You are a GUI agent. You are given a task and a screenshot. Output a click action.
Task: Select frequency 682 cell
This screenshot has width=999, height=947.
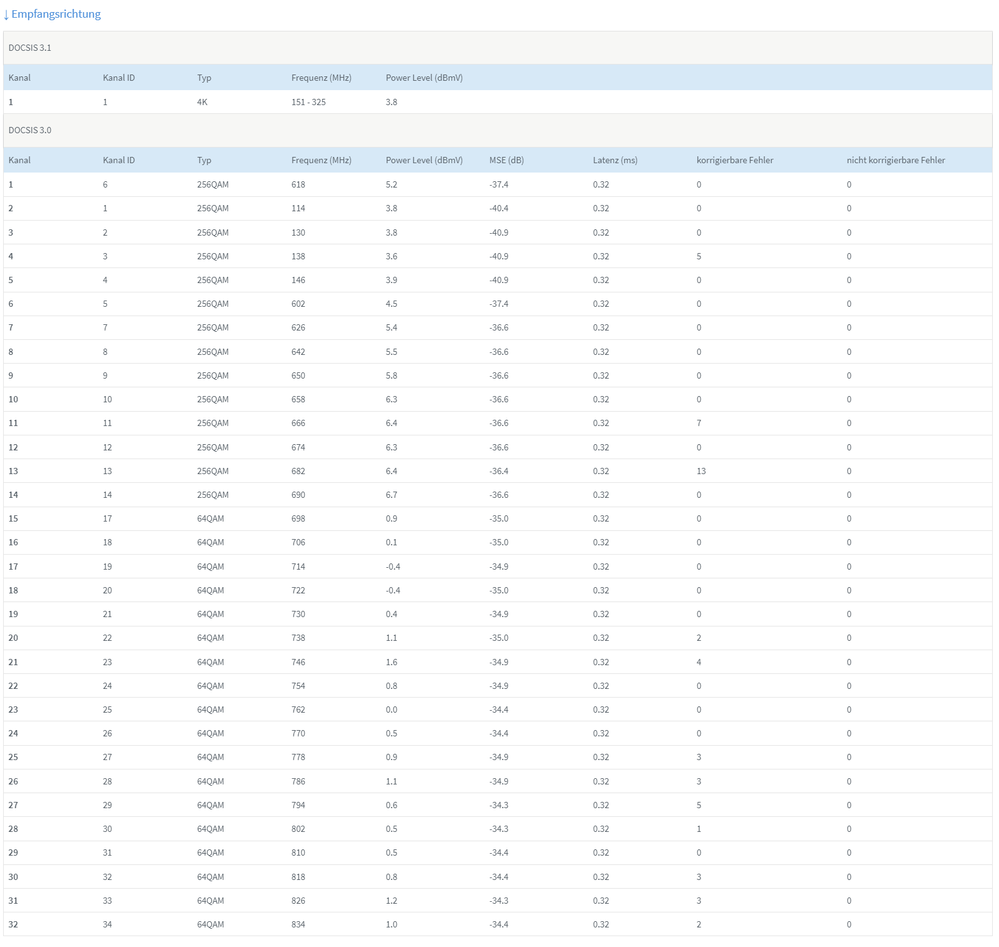tap(298, 471)
